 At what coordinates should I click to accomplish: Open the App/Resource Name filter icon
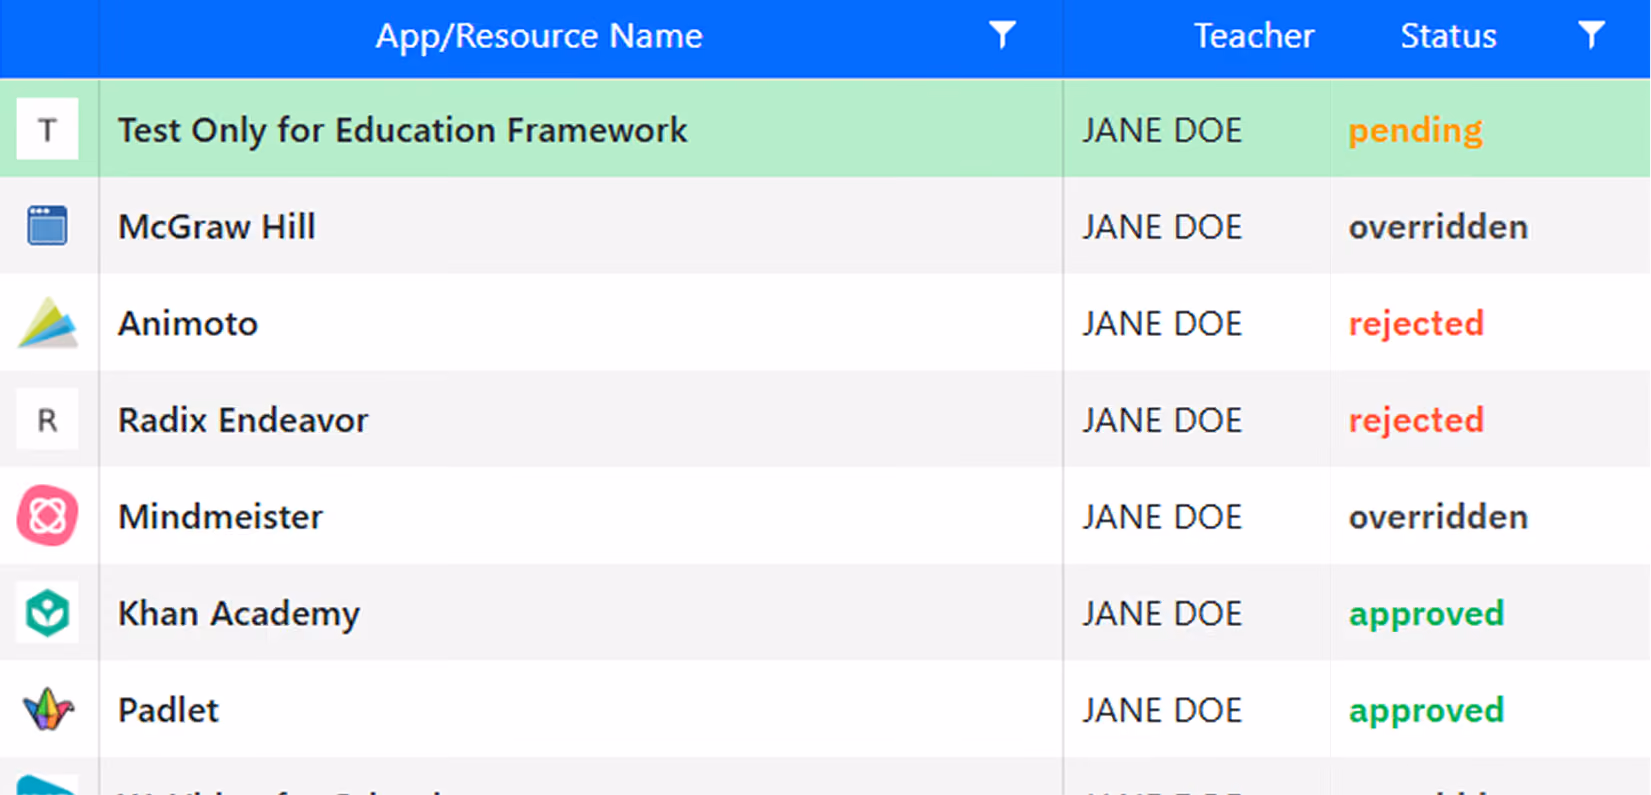point(1002,36)
